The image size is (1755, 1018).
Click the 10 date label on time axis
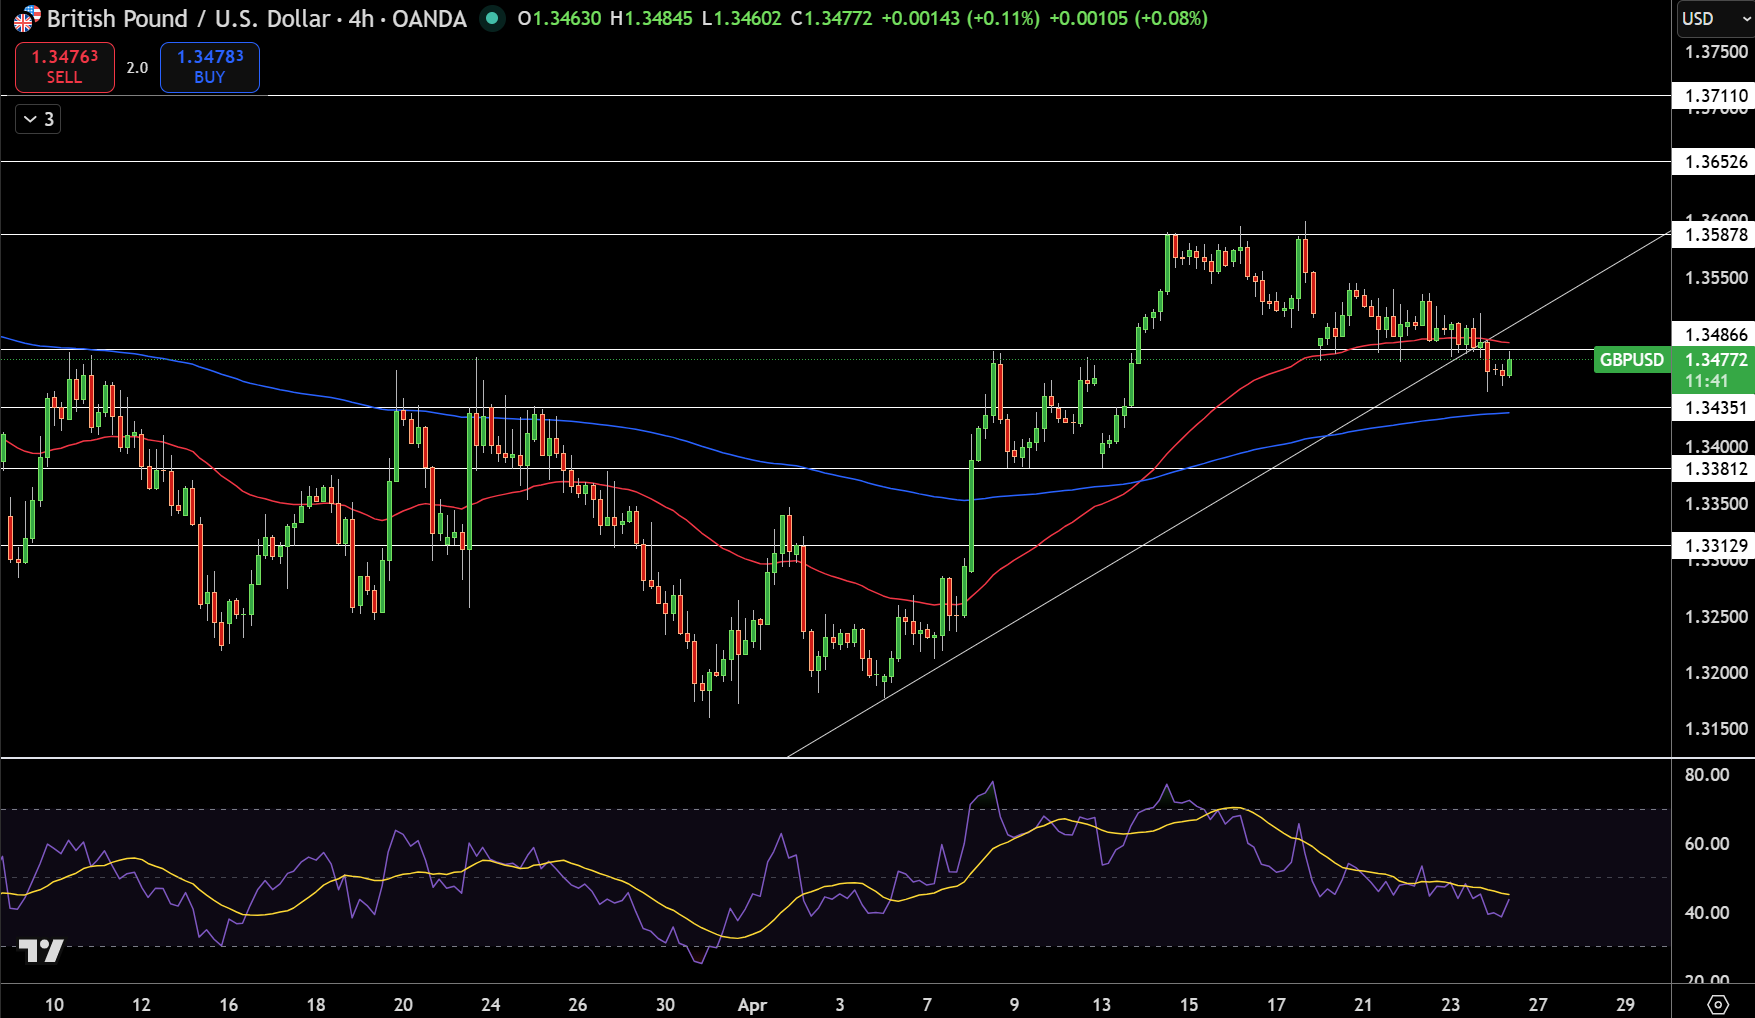[x=54, y=1005]
